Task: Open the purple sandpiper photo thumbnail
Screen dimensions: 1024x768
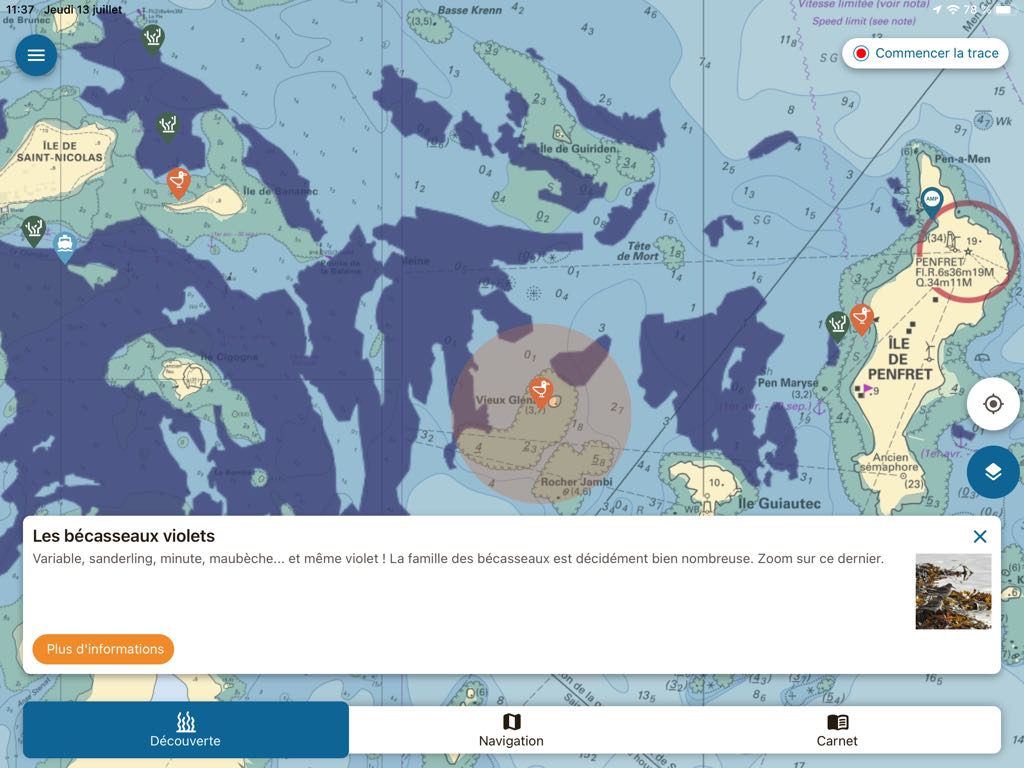Action: (x=953, y=591)
